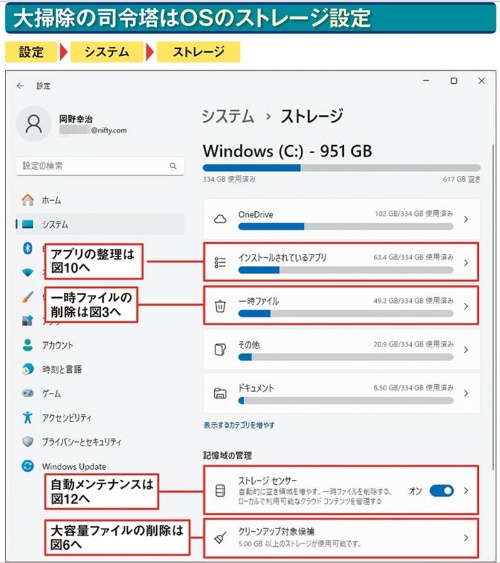The height and width of the screenshot is (563, 500).
Task: Open 時刻と言語 settings page
Action: (62, 369)
